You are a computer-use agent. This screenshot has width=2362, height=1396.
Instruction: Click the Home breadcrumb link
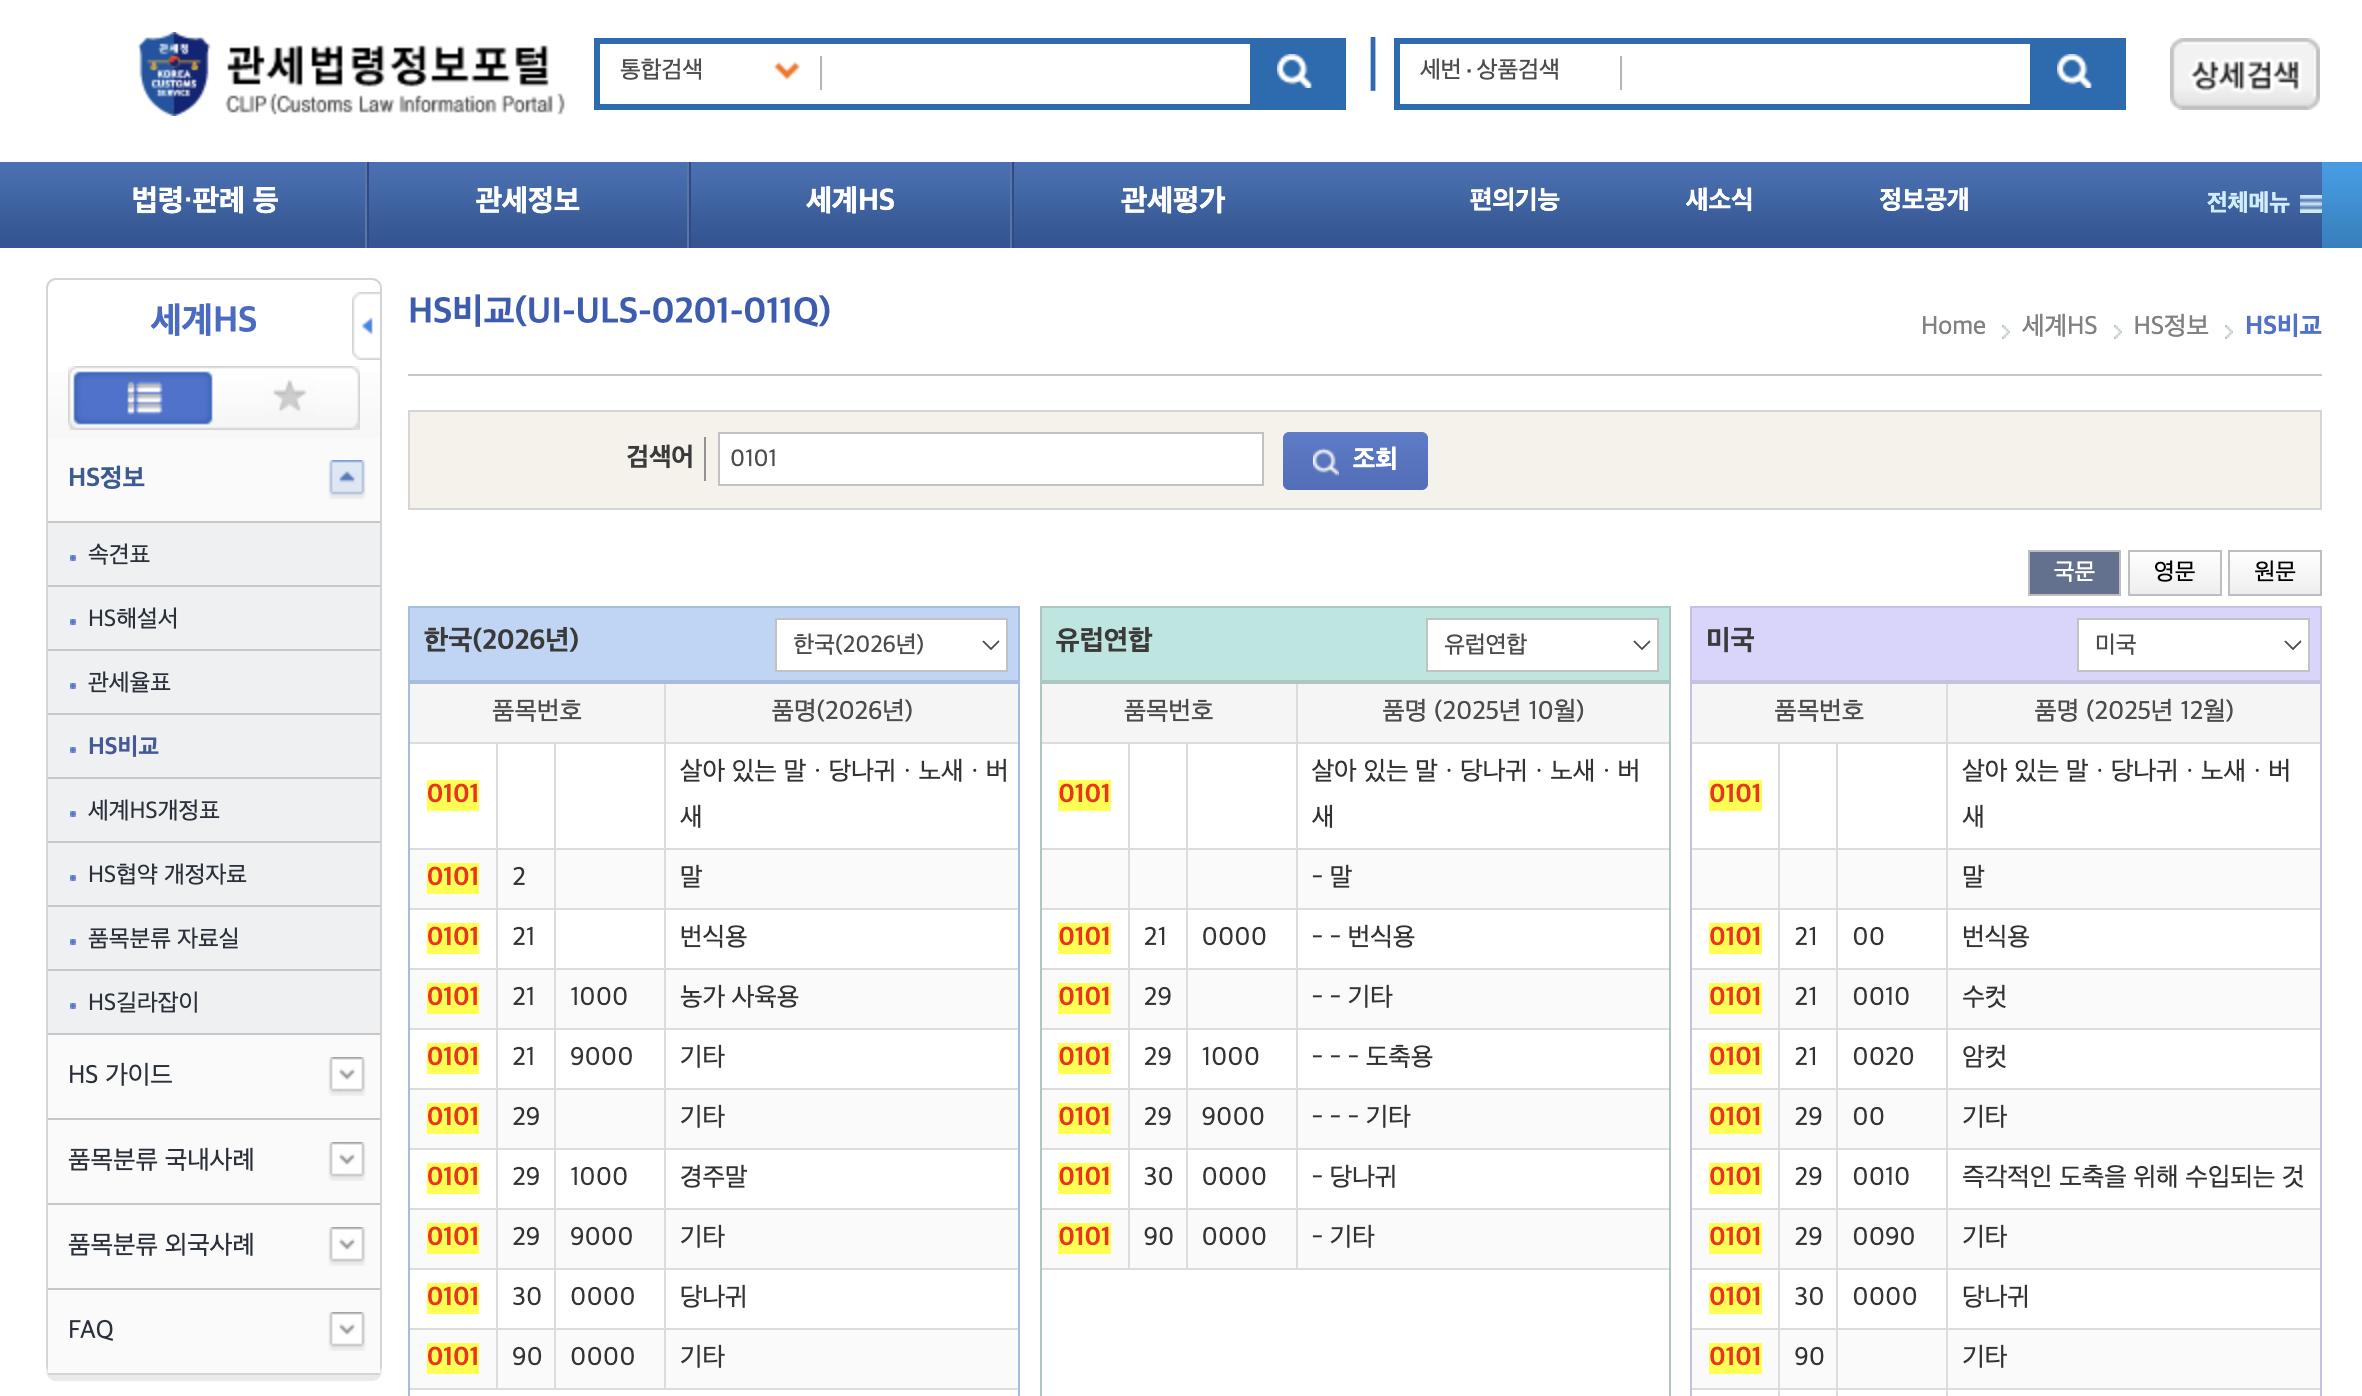click(x=1952, y=324)
